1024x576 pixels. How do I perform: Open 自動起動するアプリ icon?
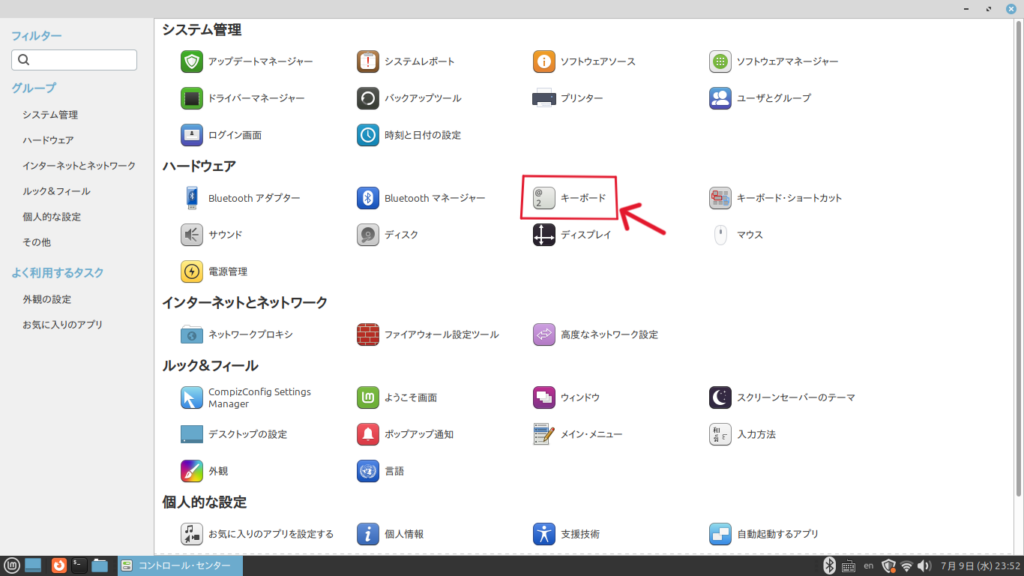click(x=720, y=534)
